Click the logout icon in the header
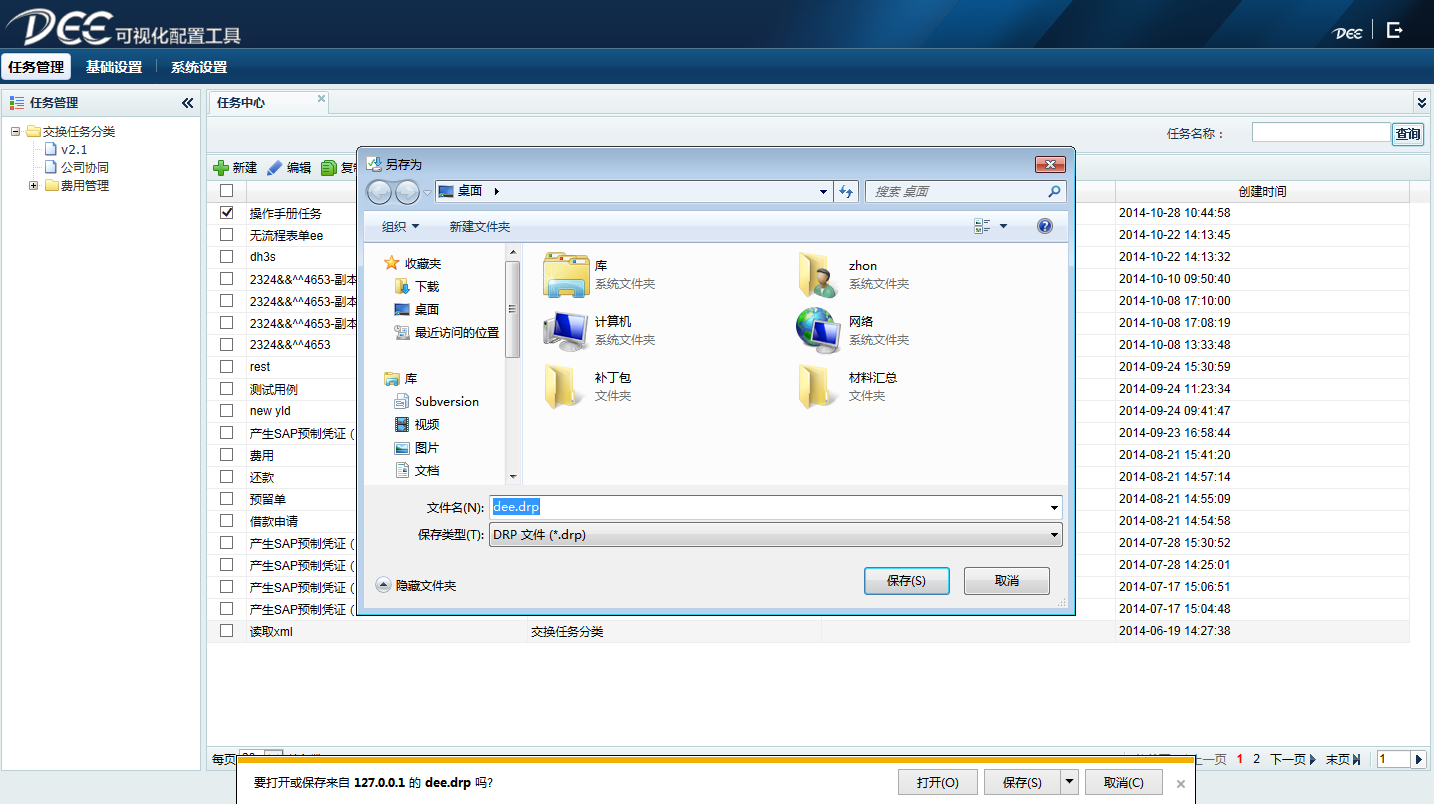 pyautogui.click(x=1395, y=31)
